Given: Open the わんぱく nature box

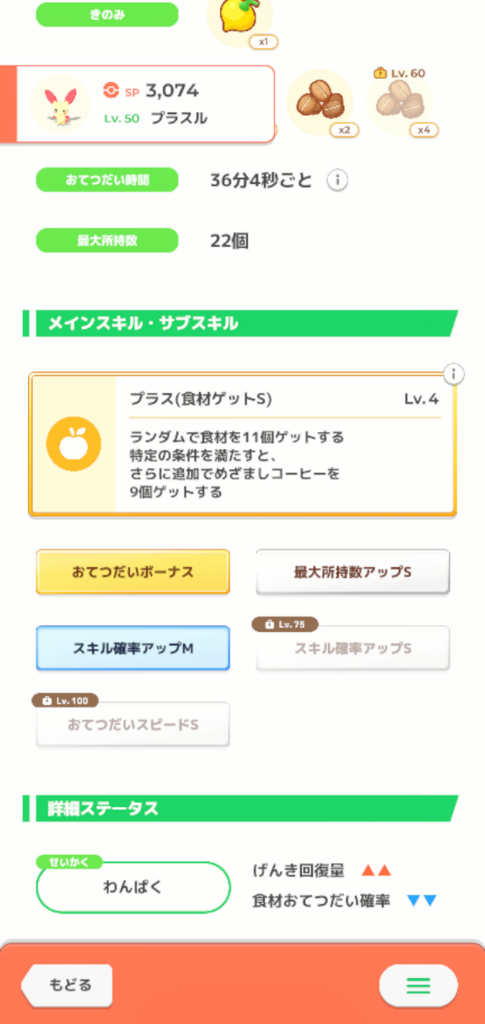Looking at the screenshot, I should click(x=133, y=887).
